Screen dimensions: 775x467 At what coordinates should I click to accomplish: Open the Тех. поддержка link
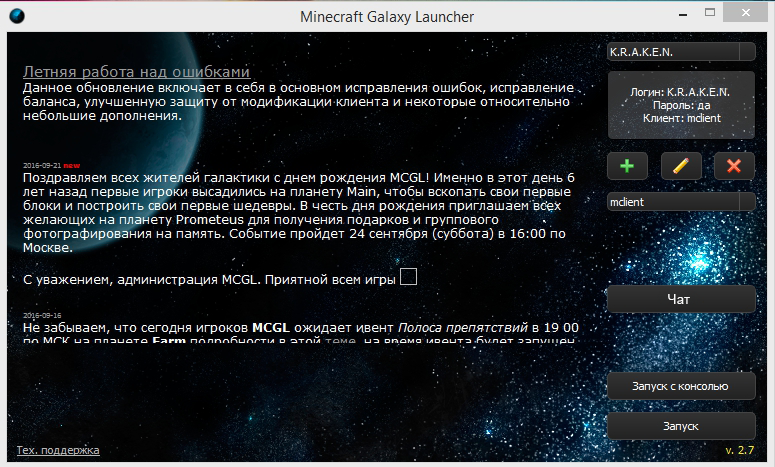pyautogui.click(x=58, y=450)
